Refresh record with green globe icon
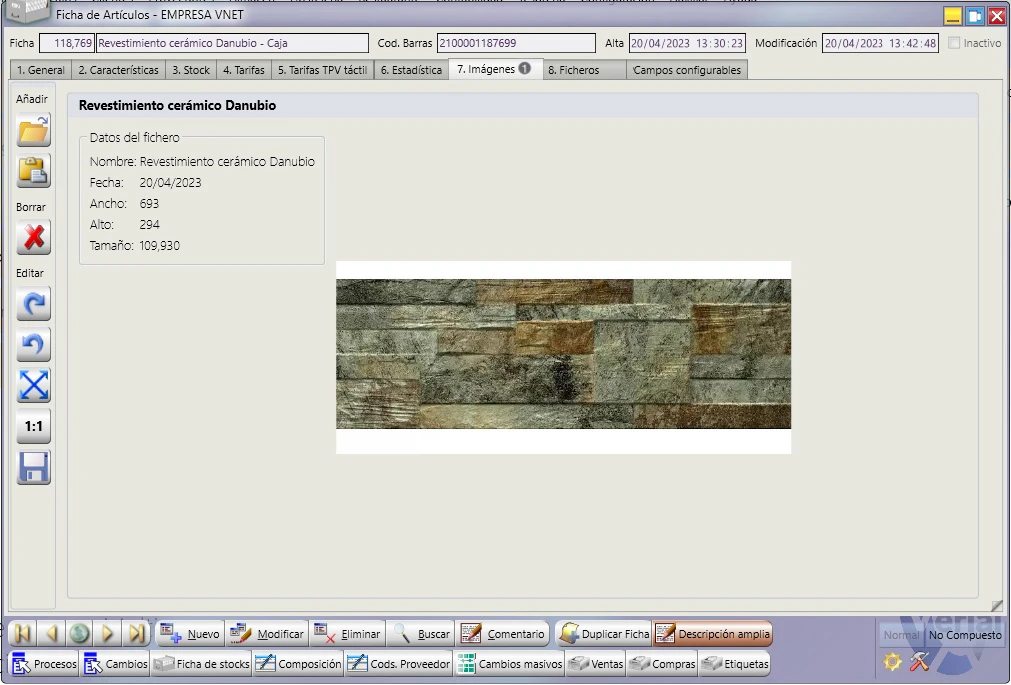This screenshot has height=685, width=1011. click(79, 634)
